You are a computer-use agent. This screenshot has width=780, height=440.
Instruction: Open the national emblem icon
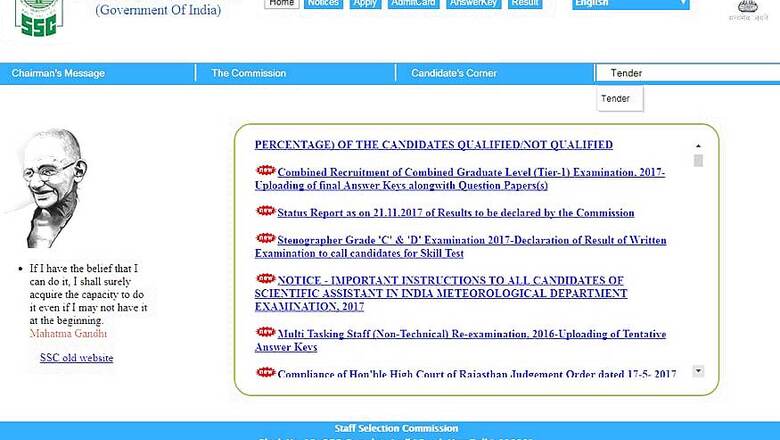click(x=748, y=10)
